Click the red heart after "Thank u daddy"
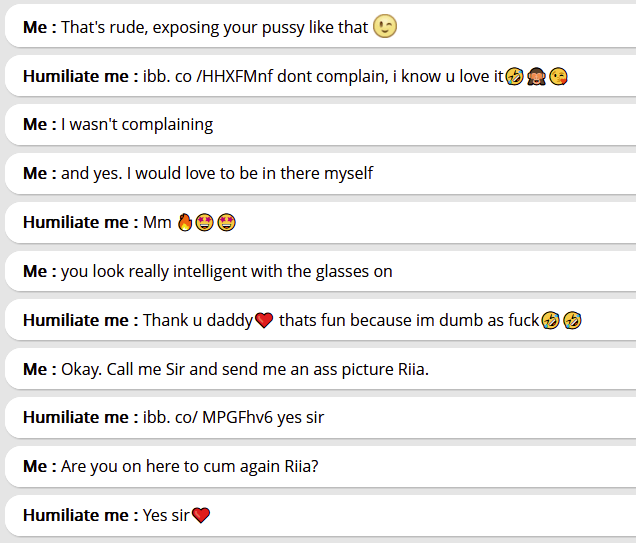This screenshot has width=636, height=543. click(264, 320)
